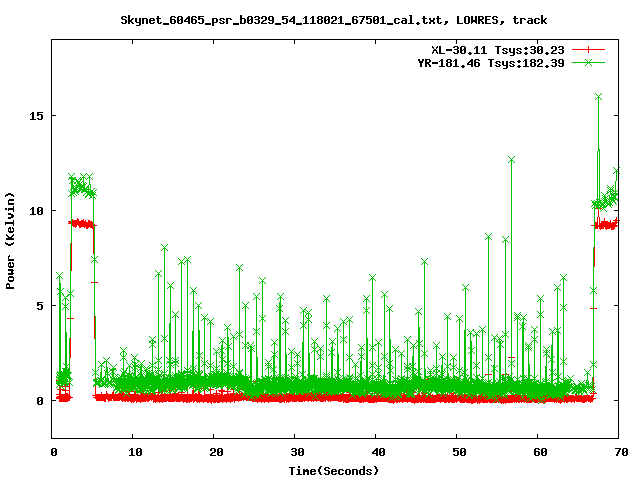Click the red XL legend line sample
This screenshot has height=480, width=640.
[588, 50]
